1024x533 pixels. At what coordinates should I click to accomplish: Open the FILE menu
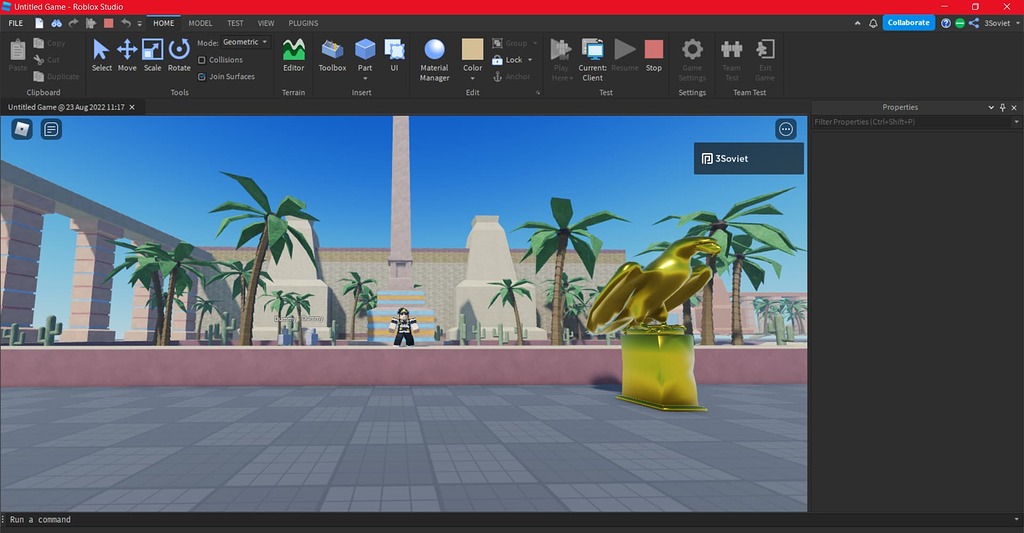point(16,23)
